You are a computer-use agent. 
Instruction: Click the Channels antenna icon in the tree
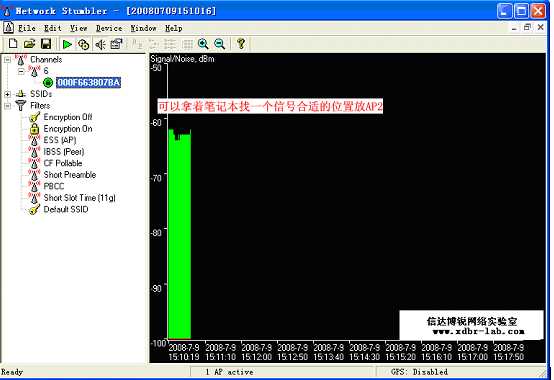click(21, 60)
